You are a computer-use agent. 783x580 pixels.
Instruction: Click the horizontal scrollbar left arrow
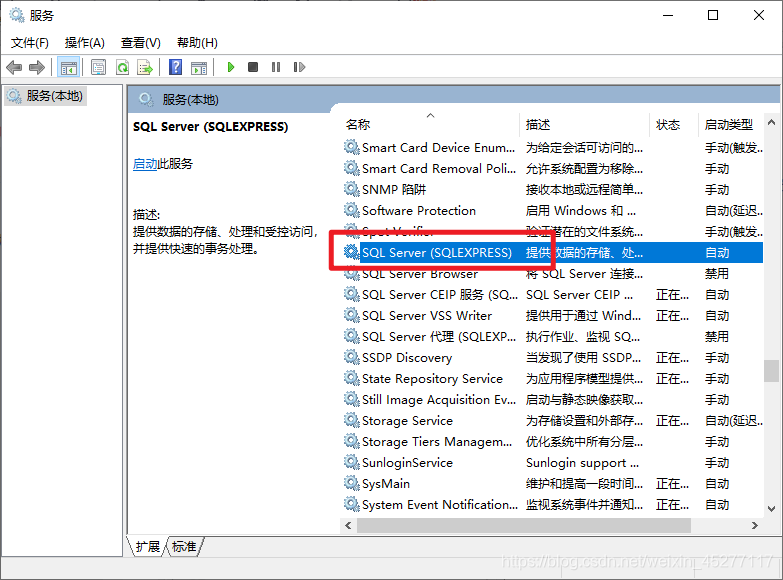tap(349, 526)
